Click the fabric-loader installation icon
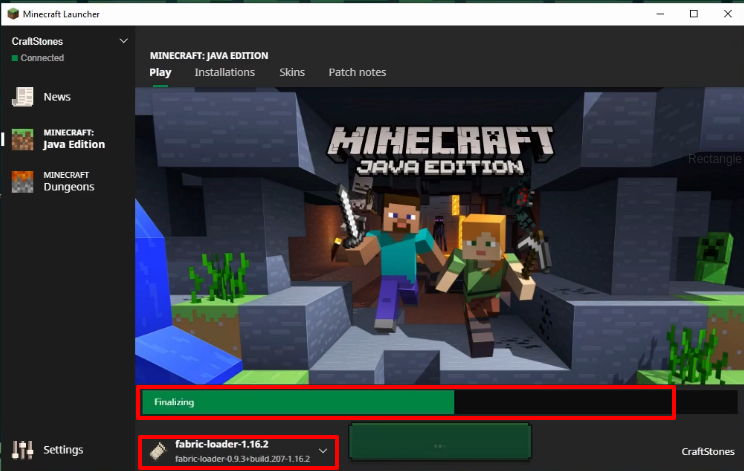Screen dimensions: 744x471 [158, 451]
